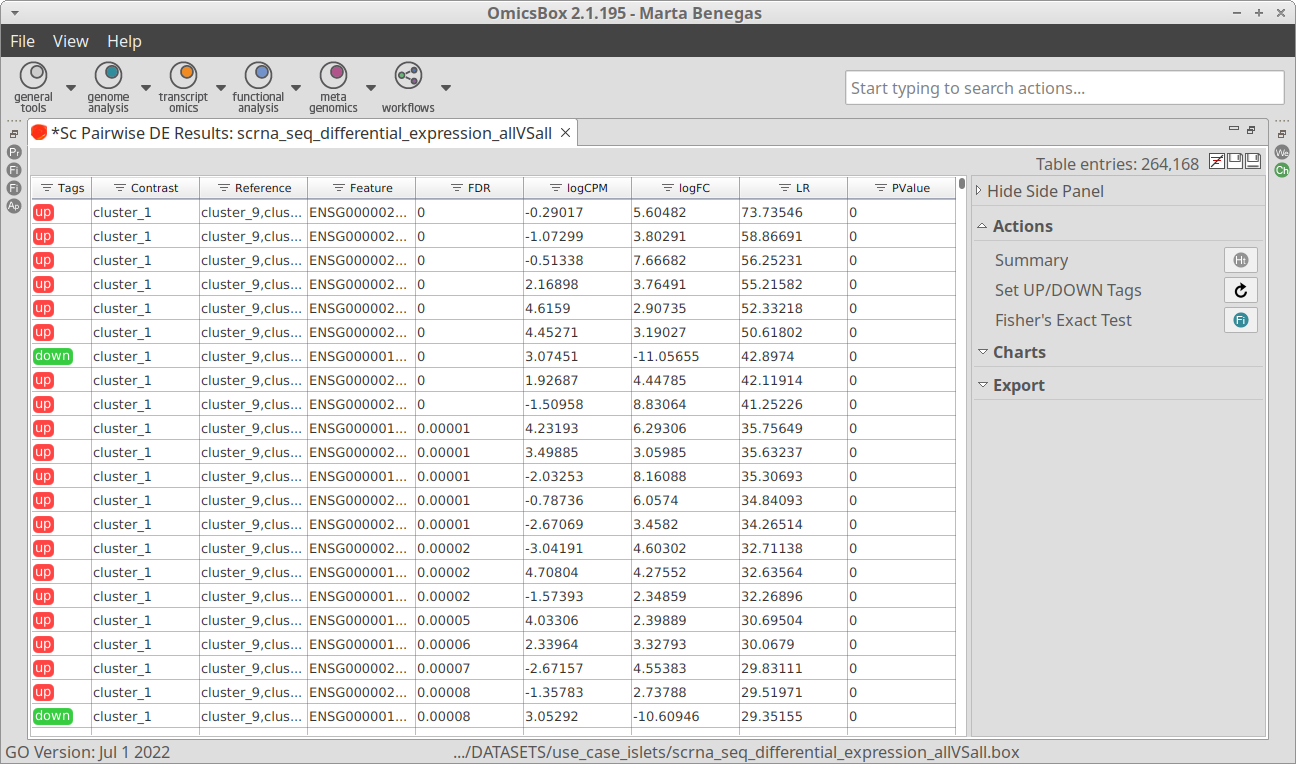Image resolution: width=1296 pixels, height=764 pixels.
Task: Open dropdown arrow next to workflows
Action: 446,87
